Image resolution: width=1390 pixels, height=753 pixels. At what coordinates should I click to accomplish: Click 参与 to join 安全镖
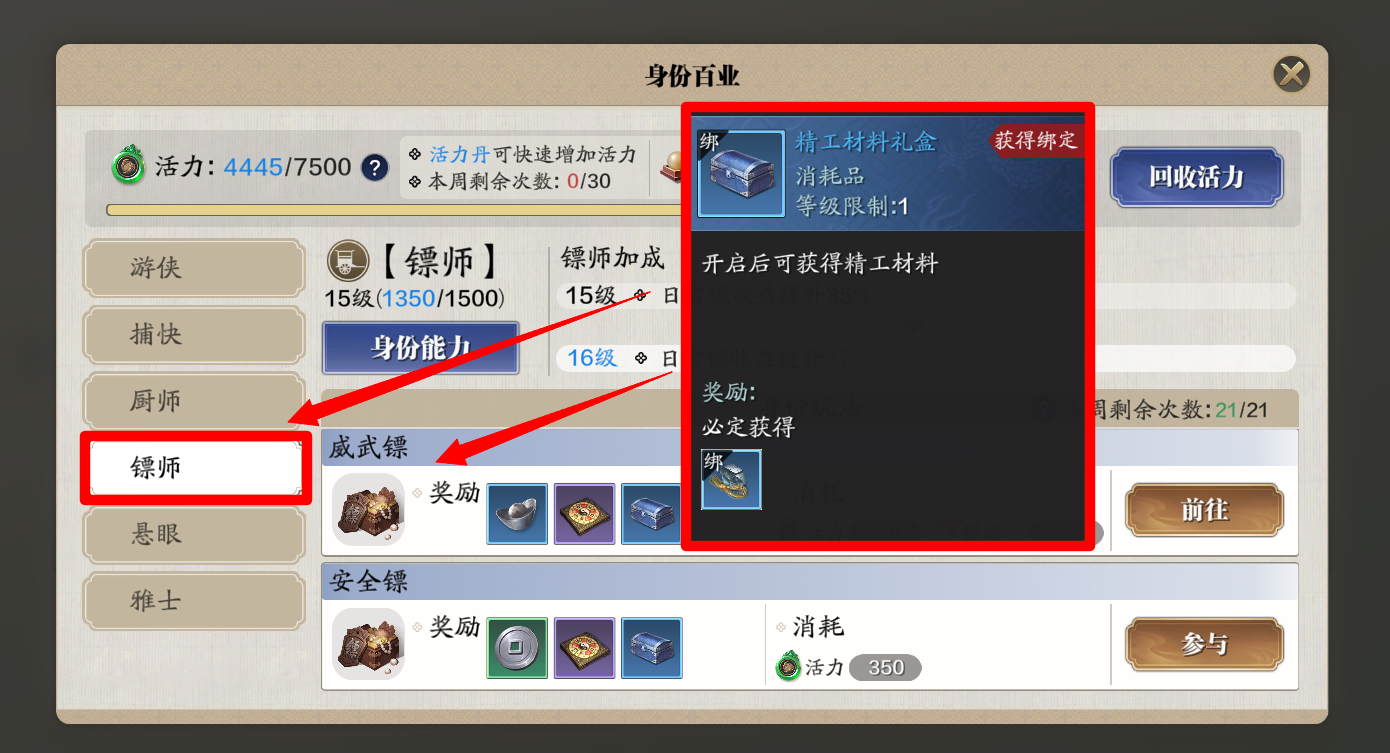(x=1204, y=645)
